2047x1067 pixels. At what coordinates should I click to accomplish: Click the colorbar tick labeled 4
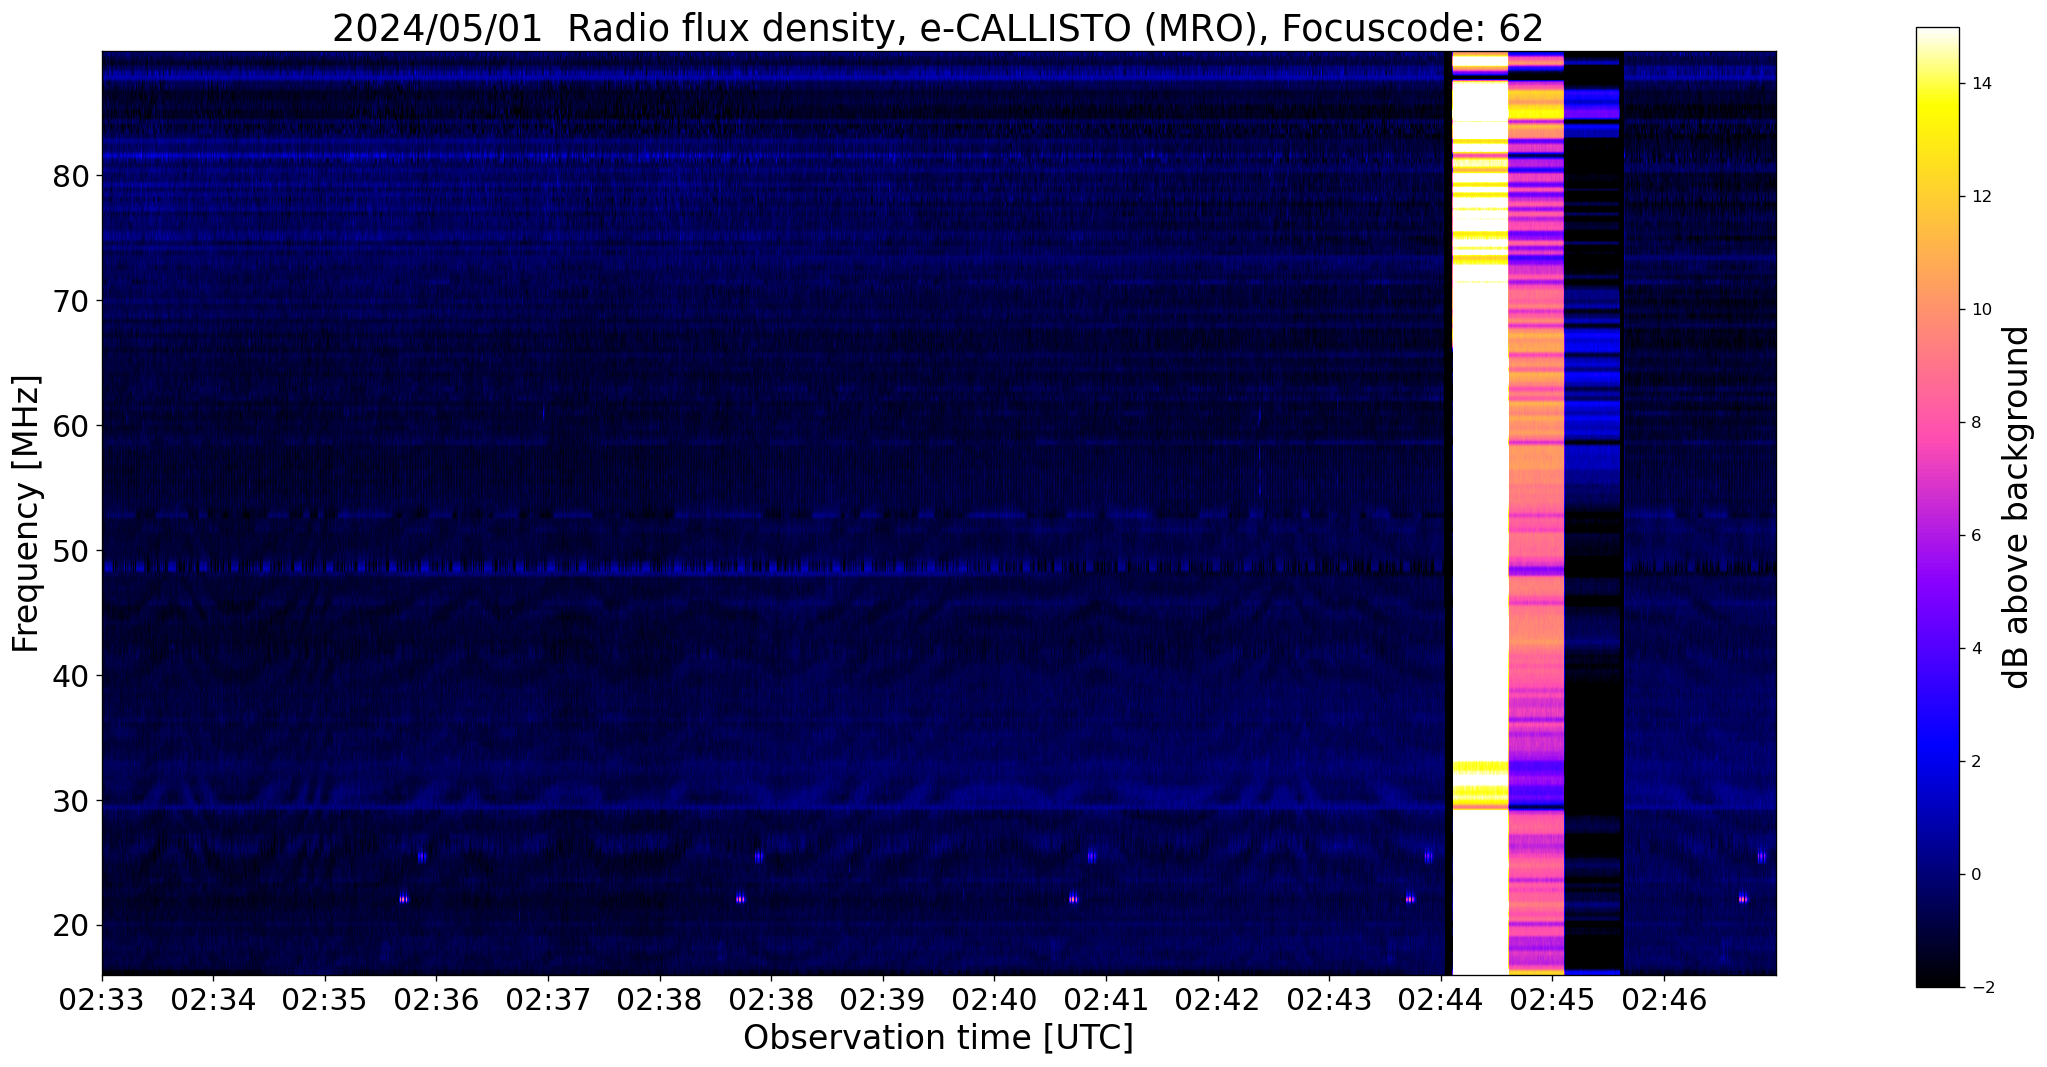coord(1975,649)
